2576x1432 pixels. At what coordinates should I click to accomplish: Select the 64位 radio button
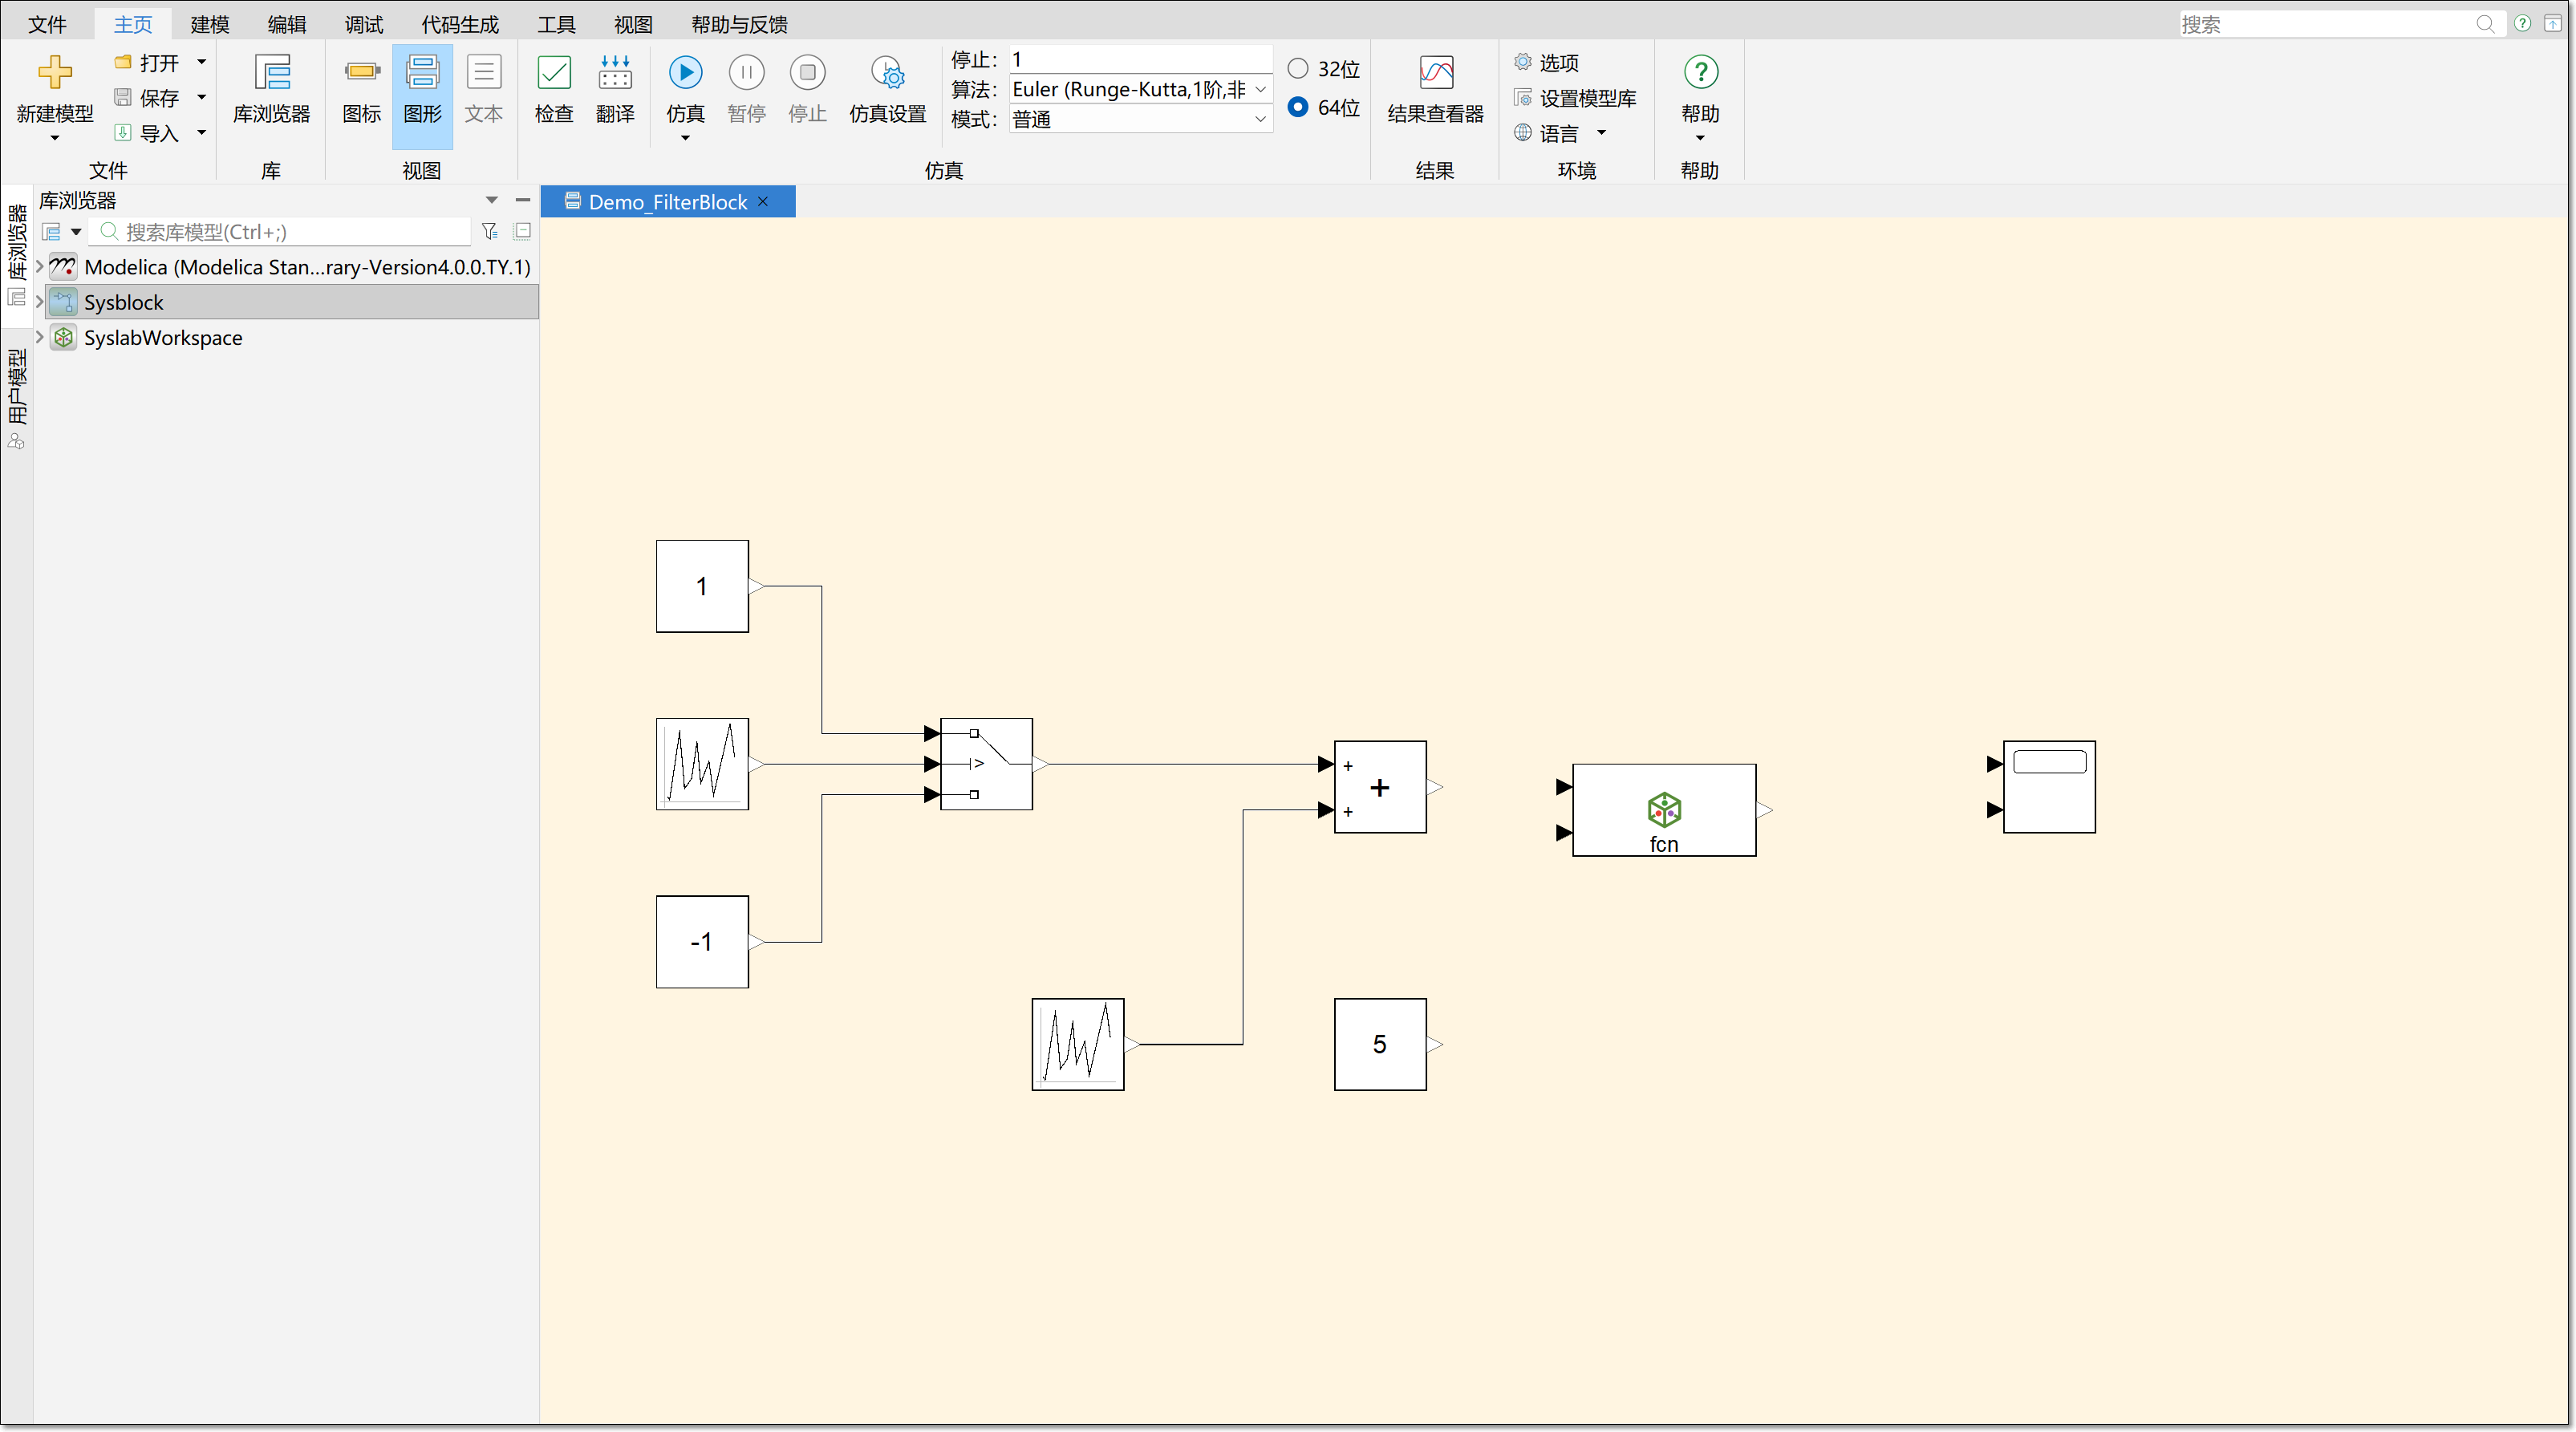[x=1297, y=107]
